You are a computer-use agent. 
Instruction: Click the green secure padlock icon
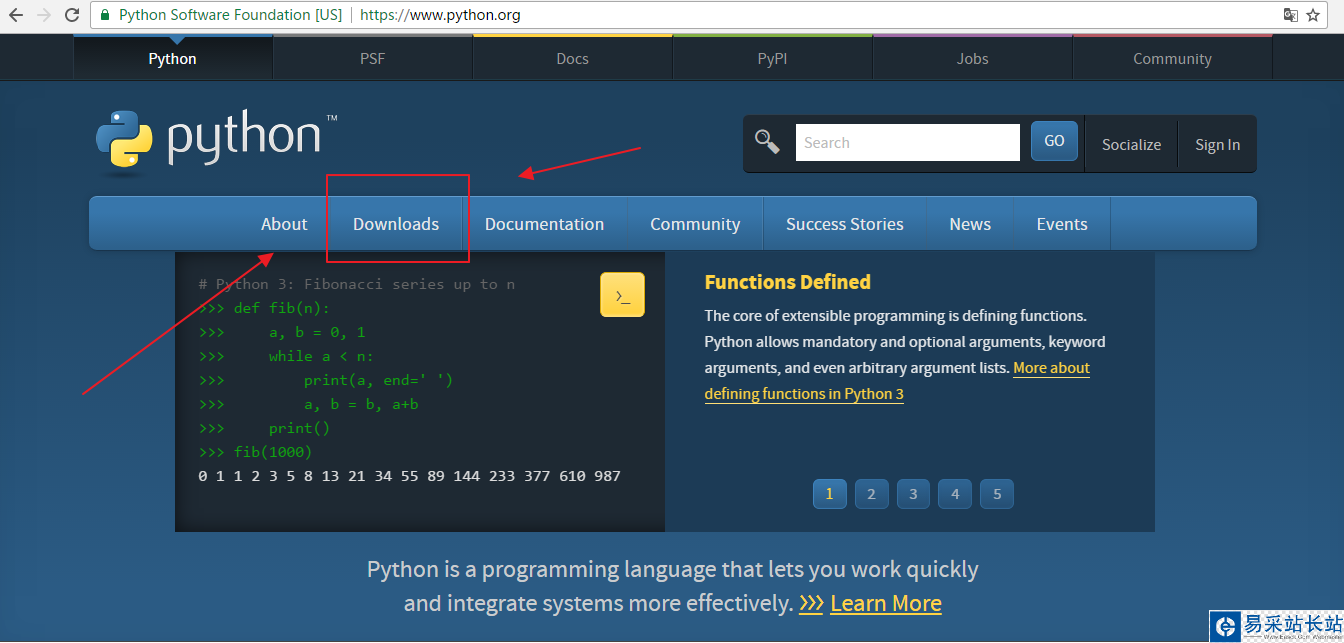click(105, 15)
